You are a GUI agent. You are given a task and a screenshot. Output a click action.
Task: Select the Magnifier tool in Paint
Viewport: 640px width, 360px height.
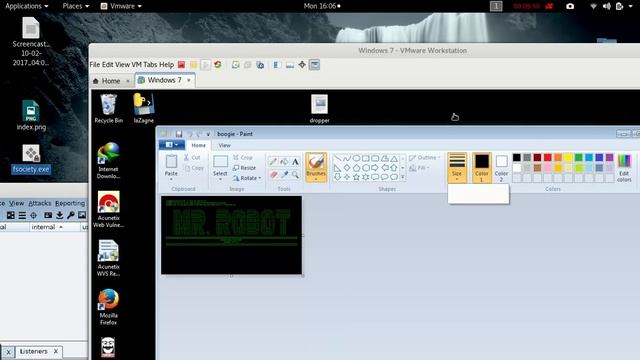click(x=295, y=175)
